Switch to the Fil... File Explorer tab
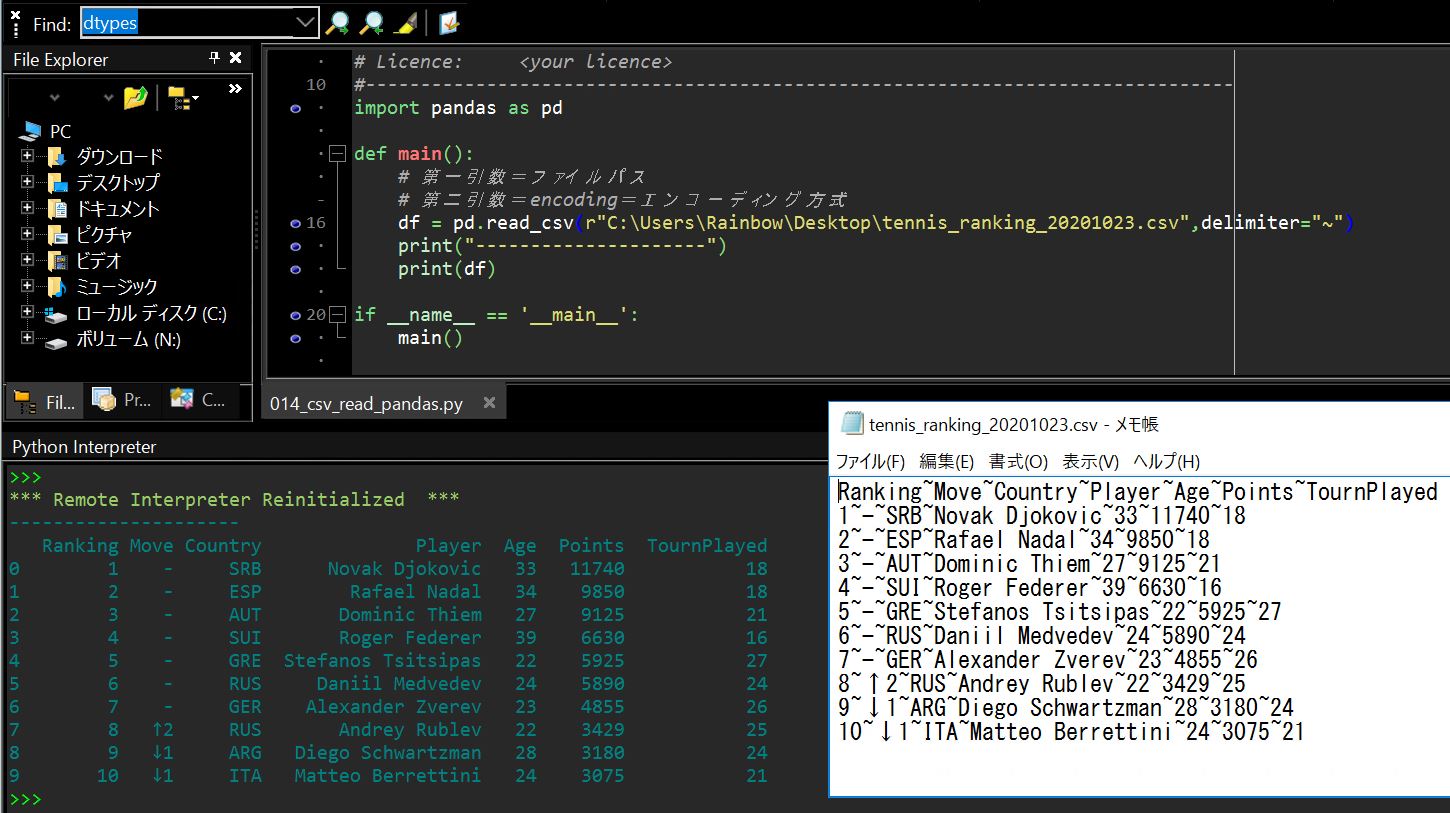This screenshot has height=813, width=1450. pyautogui.click(x=44, y=401)
